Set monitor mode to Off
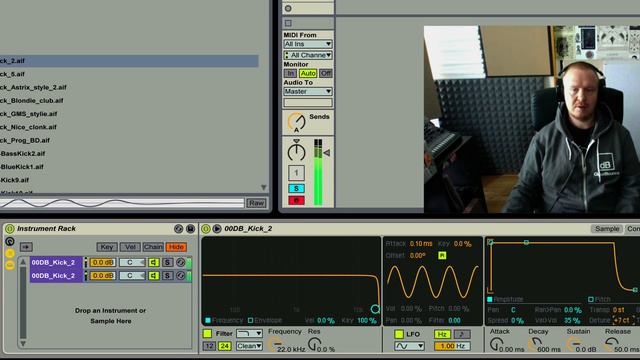Viewport: 640px width, 360px height. point(326,73)
